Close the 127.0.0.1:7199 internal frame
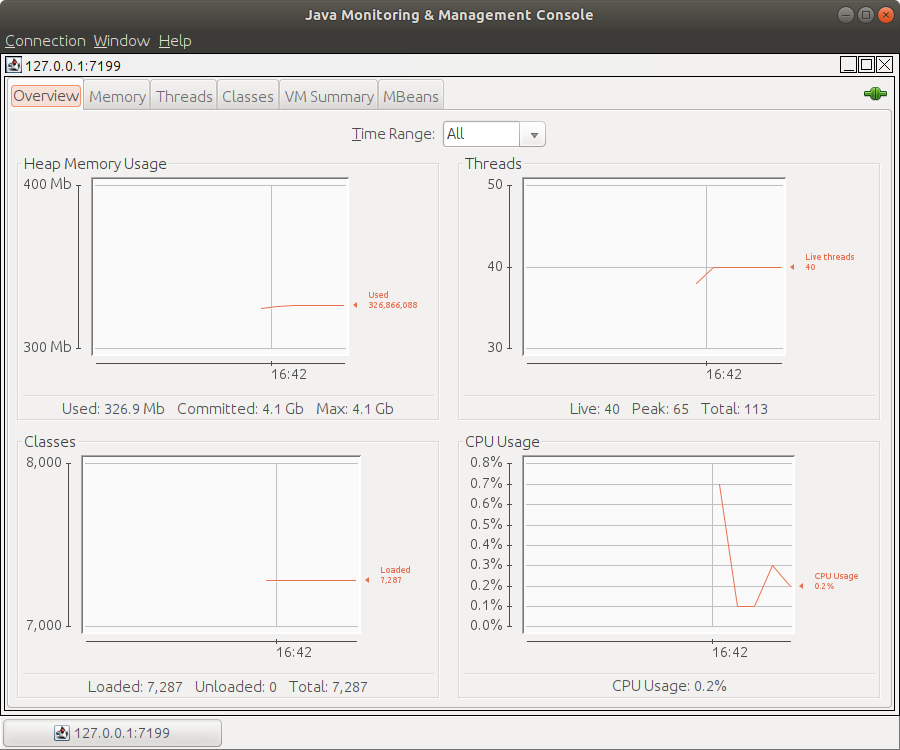This screenshot has width=900, height=750. 883,65
